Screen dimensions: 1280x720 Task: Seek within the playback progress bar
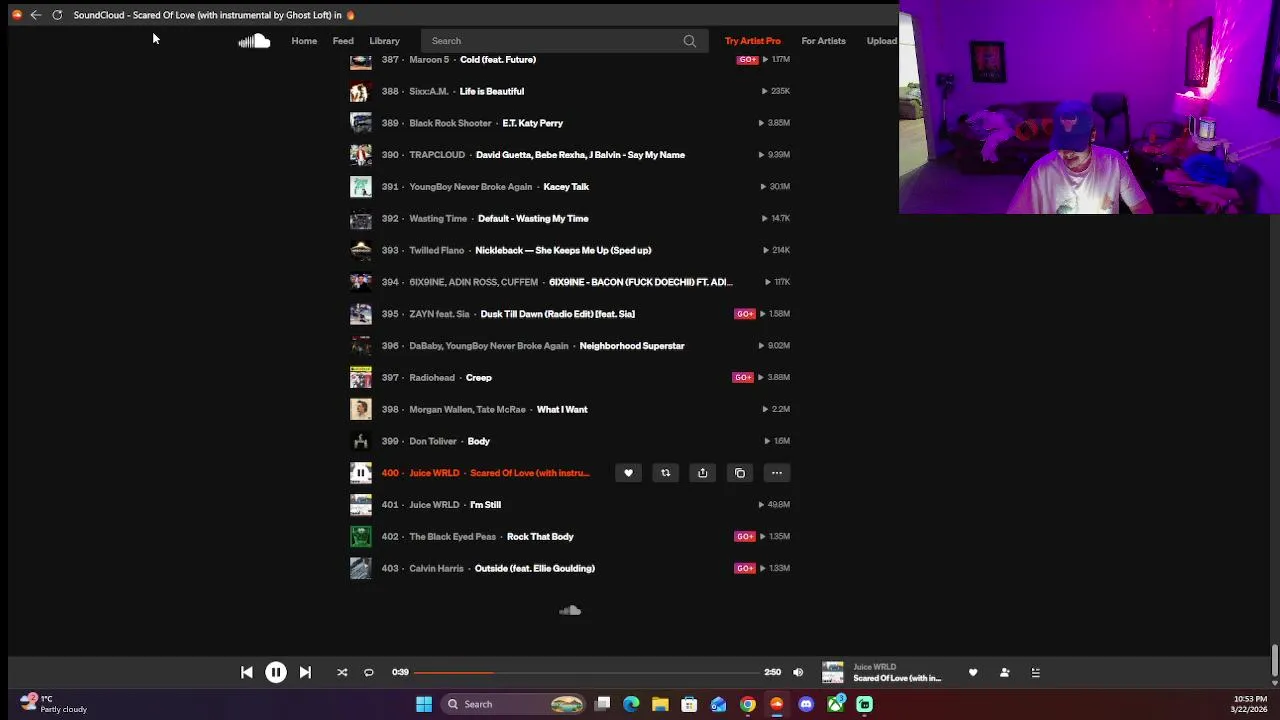point(586,673)
